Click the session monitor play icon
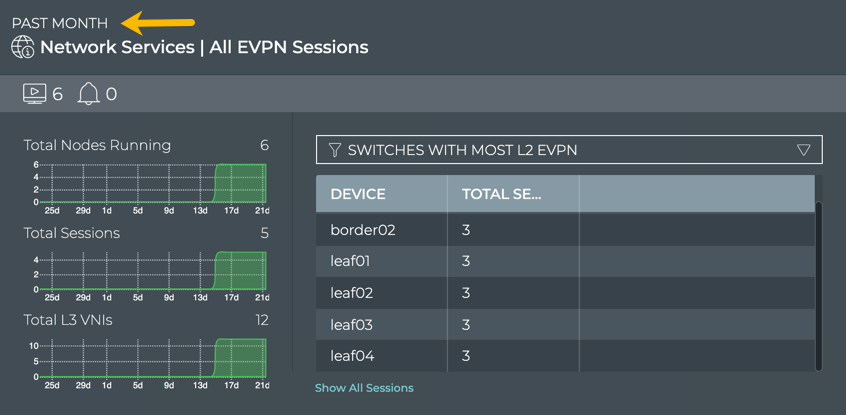 (34, 94)
